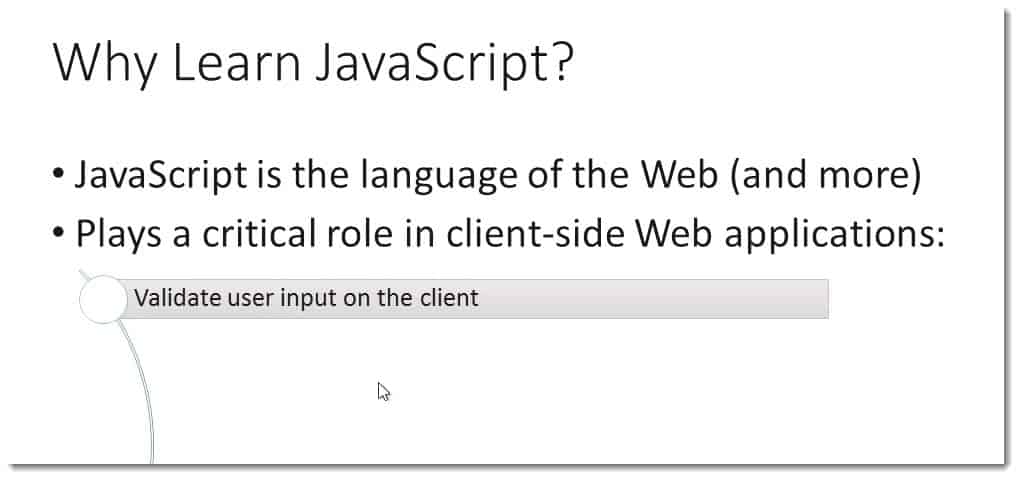Viewport: 1019px width, 479px height.
Task: Click the bullet dot before "JavaScript is the language"
Action: (59, 176)
